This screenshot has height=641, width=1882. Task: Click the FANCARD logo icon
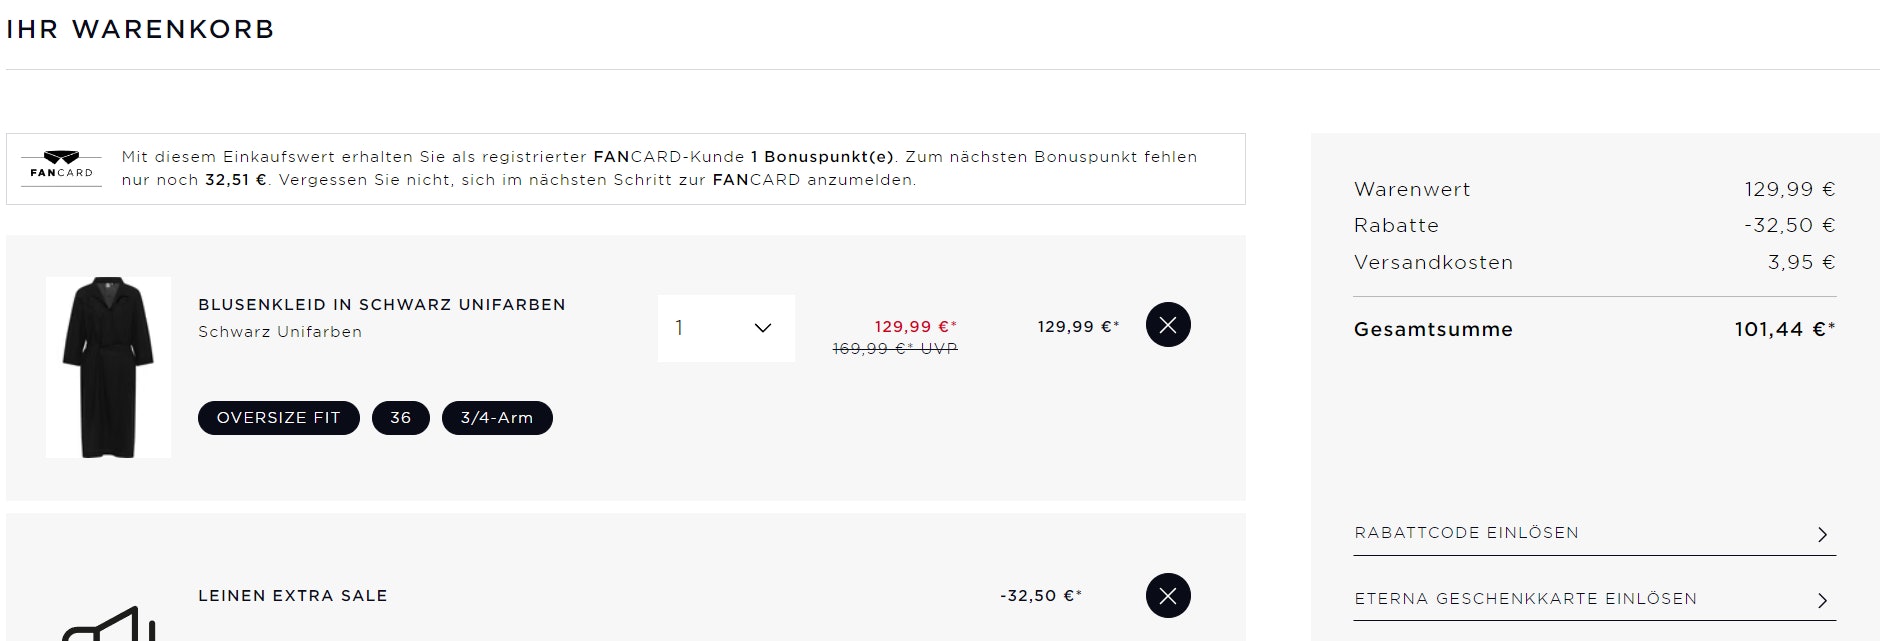[62, 166]
